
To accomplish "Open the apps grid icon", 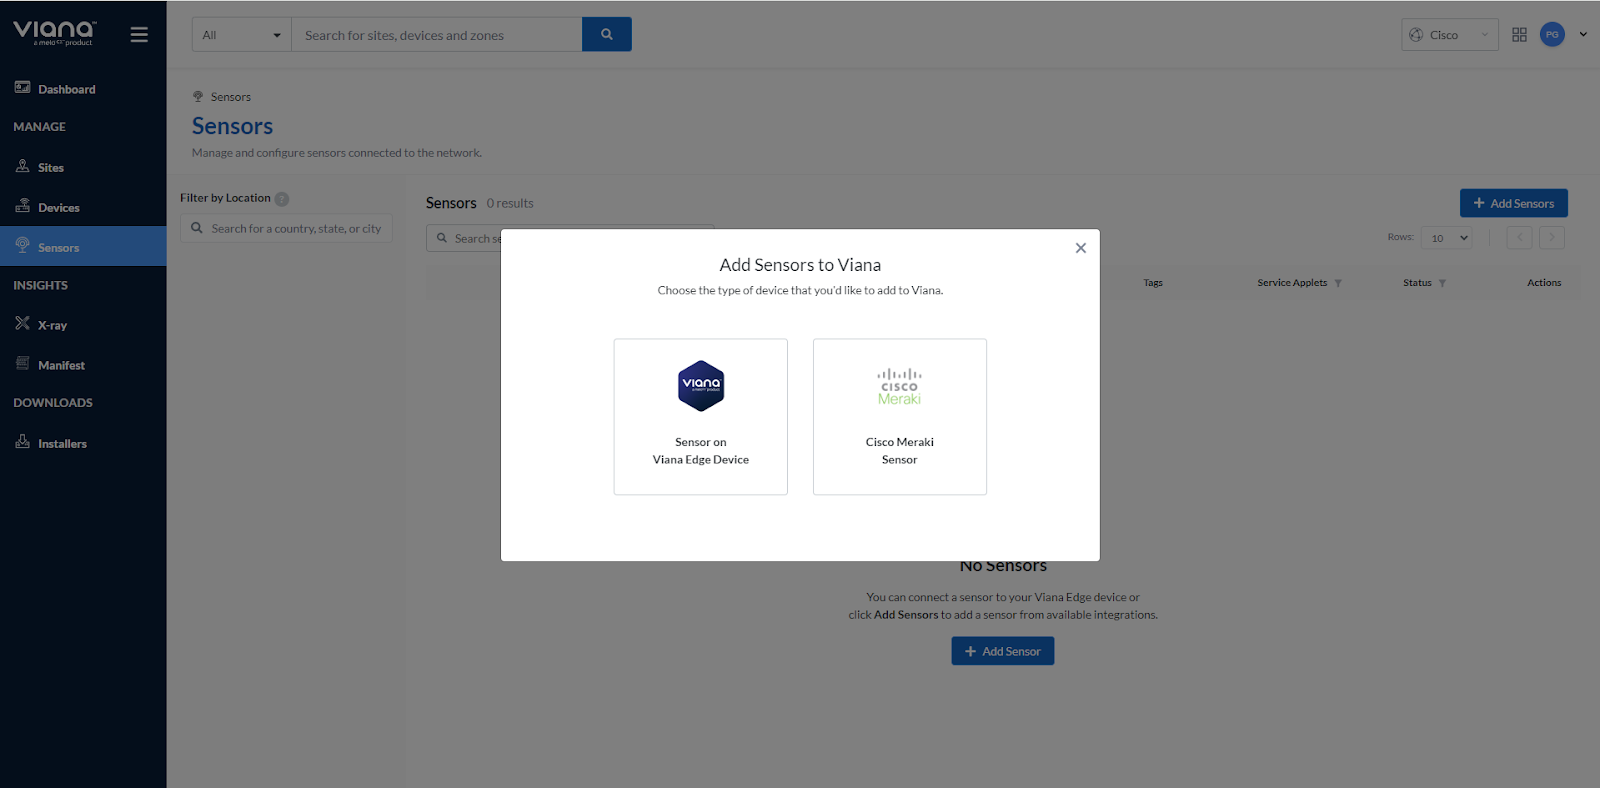I will (1519, 35).
